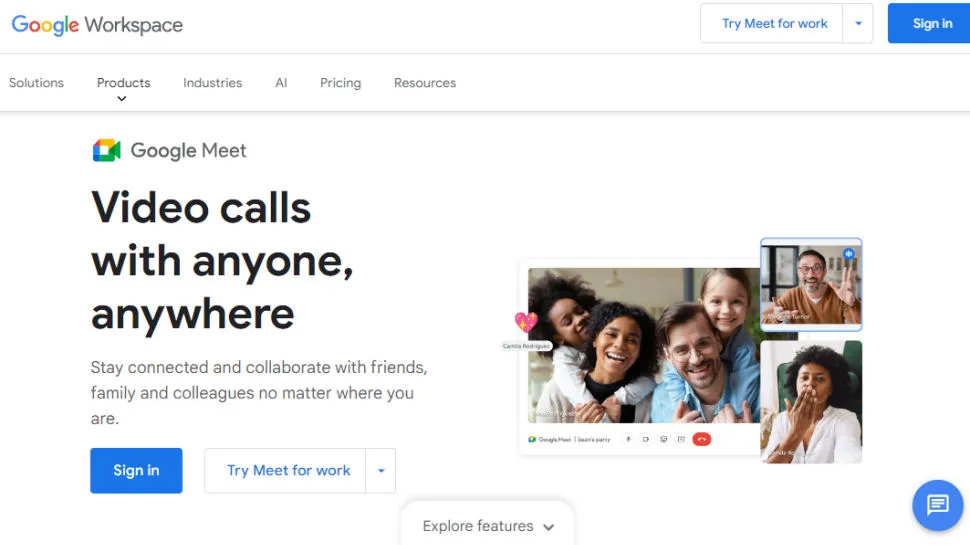This screenshot has width=970, height=545.
Task: Click the Google Meet camera logo icon
Action: [107, 151]
